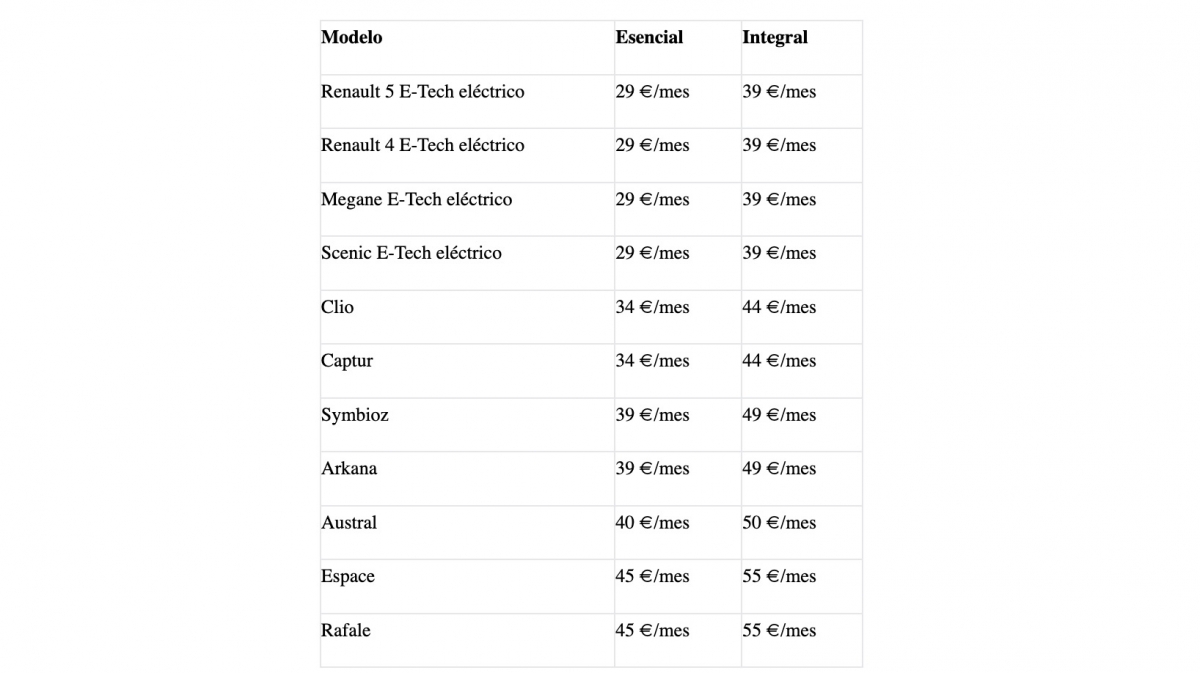Select Renault 5 E-Tech eléctrico cell
This screenshot has height=673, width=1200.
[x=422, y=92]
